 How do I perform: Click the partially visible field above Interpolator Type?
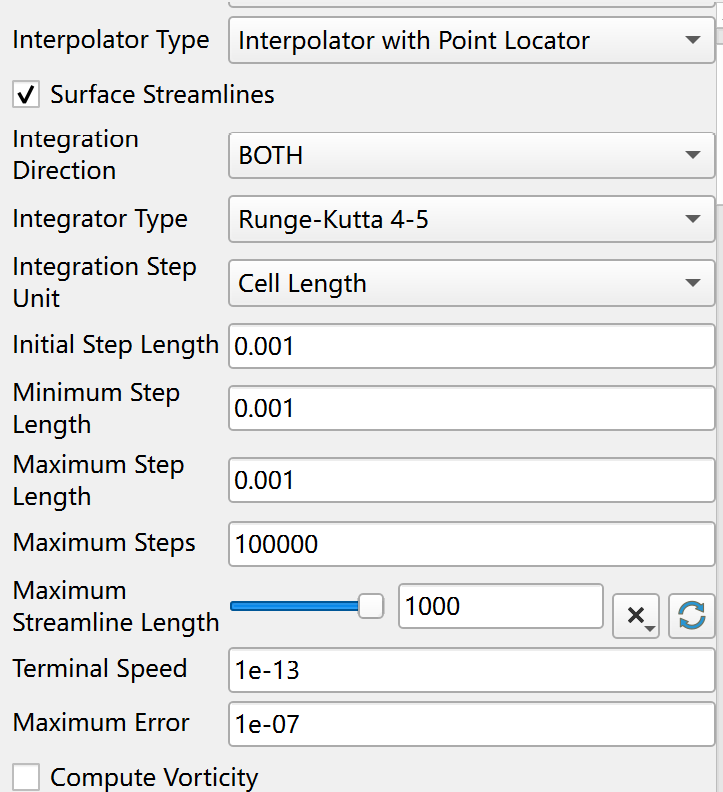[471, 4]
